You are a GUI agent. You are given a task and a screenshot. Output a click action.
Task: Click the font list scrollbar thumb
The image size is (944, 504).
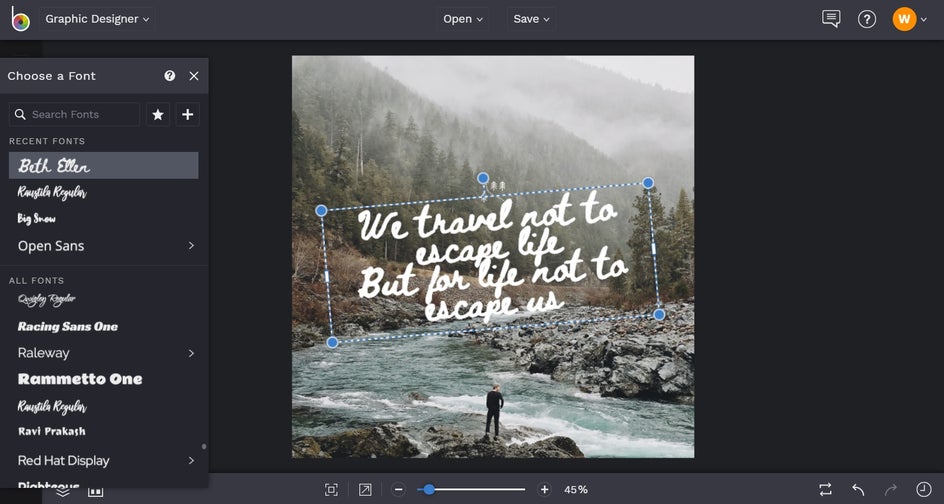pos(204,447)
